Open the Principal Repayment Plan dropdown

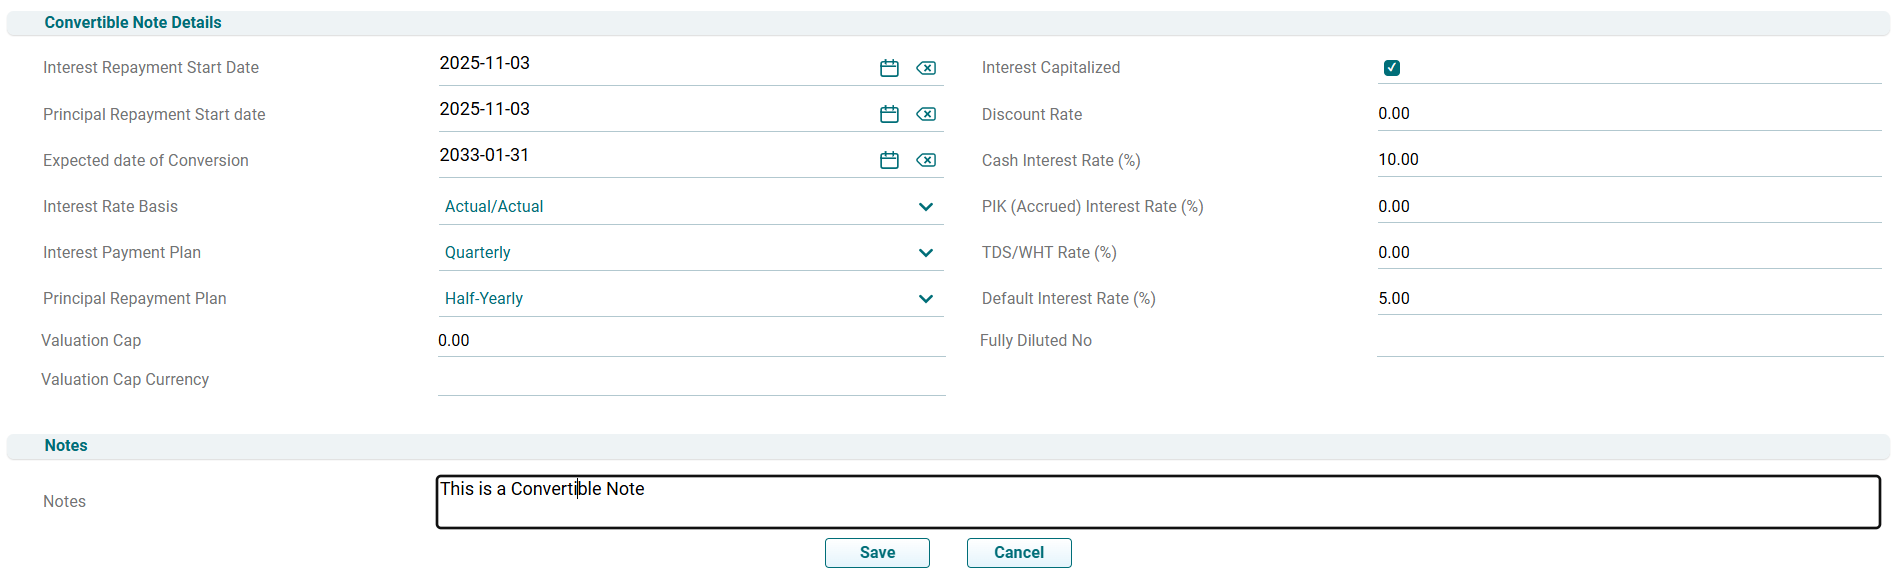(x=690, y=299)
